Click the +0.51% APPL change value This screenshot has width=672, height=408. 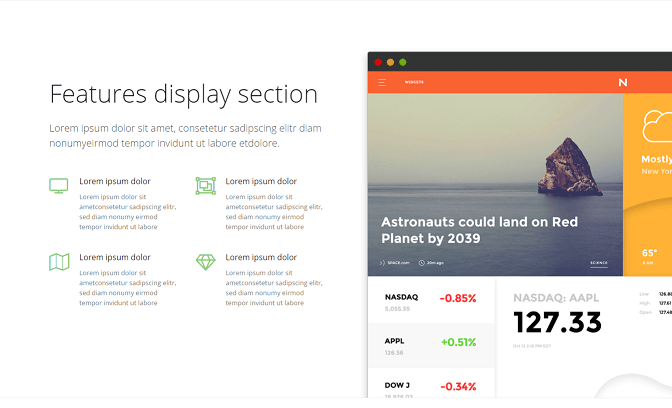coord(459,342)
